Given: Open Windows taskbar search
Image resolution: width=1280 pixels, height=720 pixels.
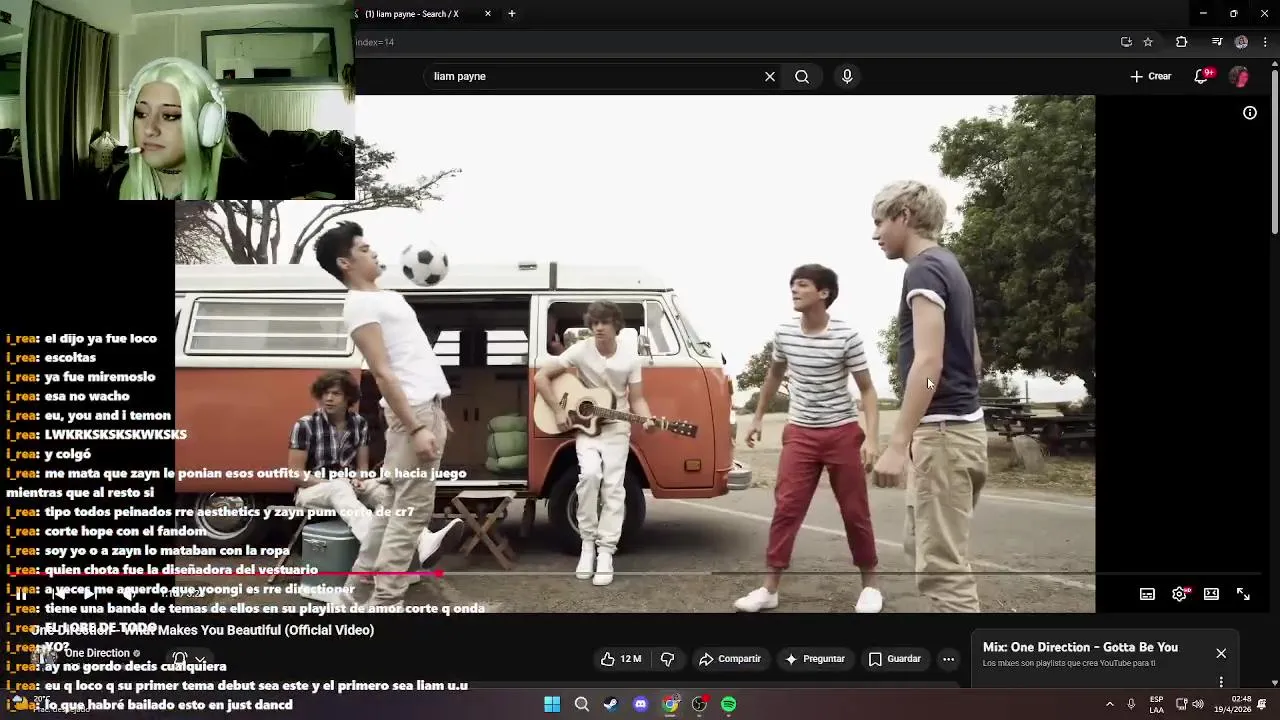Looking at the screenshot, I should point(581,704).
